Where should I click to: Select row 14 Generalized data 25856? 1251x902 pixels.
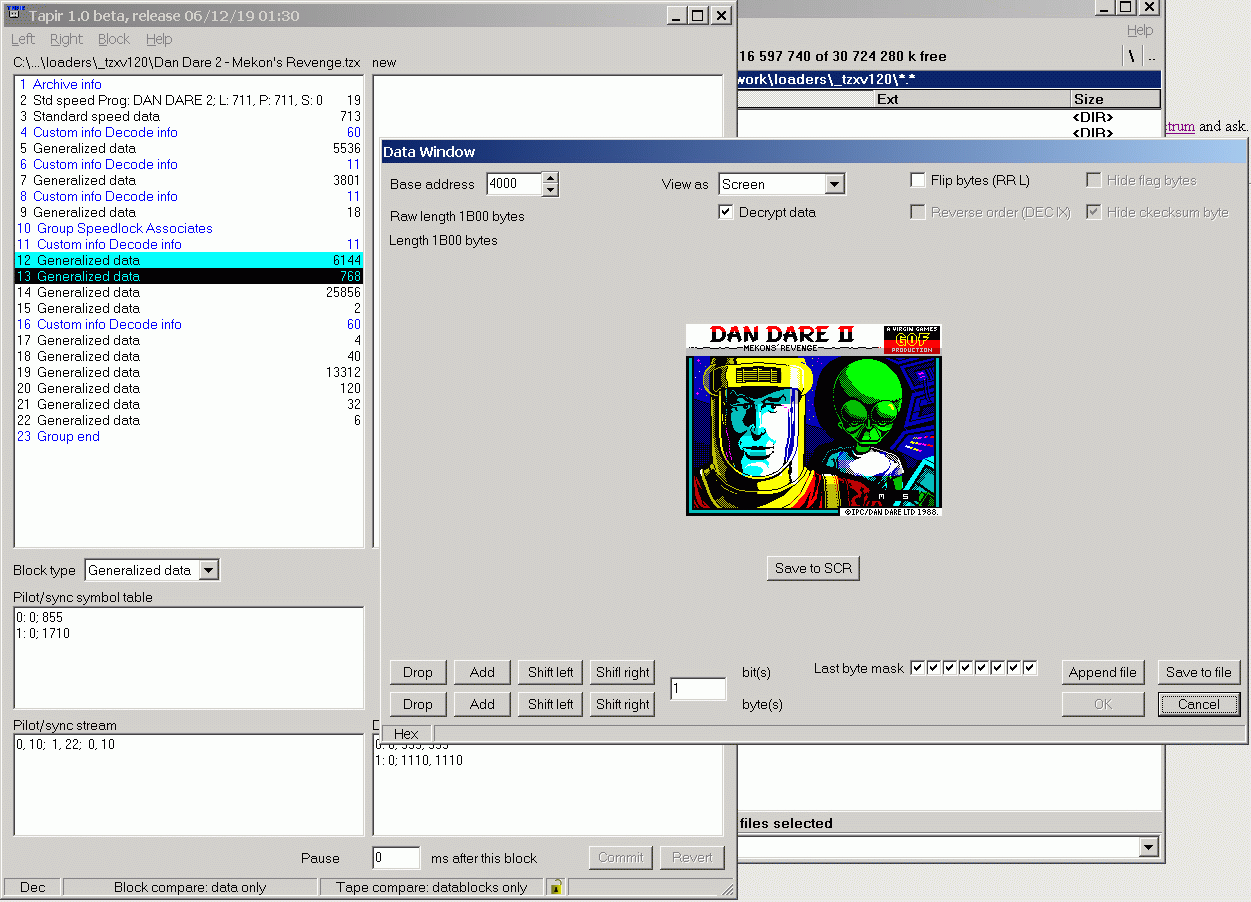(x=189, y=292)
